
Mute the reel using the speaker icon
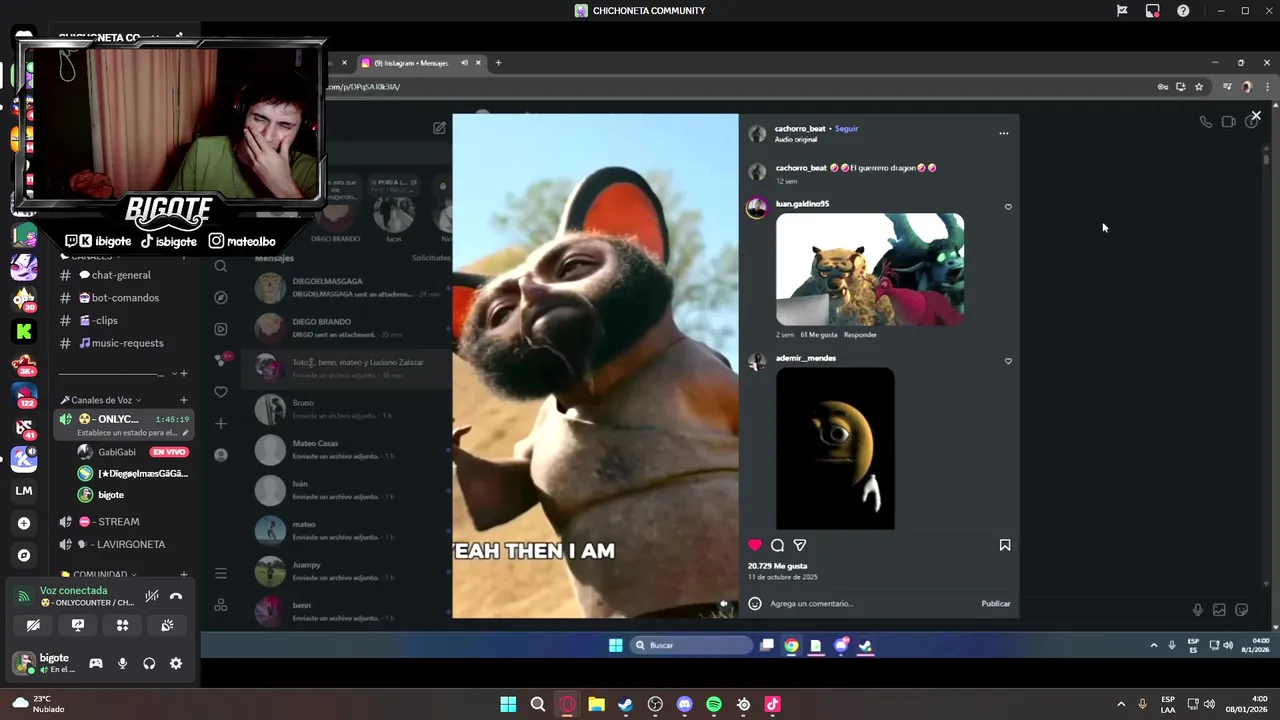point(724,604)
